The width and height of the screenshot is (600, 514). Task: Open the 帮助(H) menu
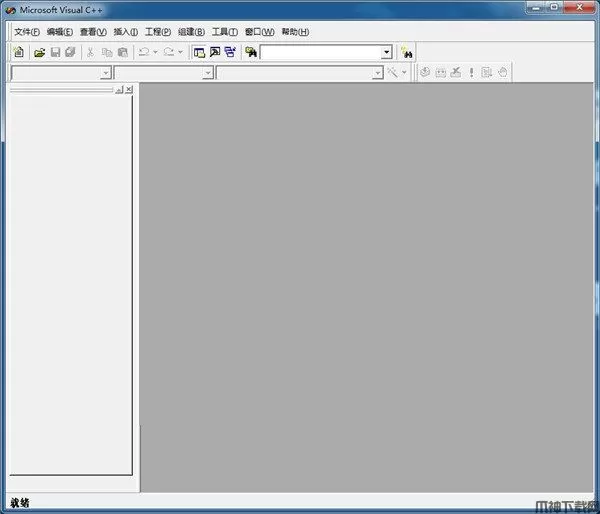(x=295, y=32)
